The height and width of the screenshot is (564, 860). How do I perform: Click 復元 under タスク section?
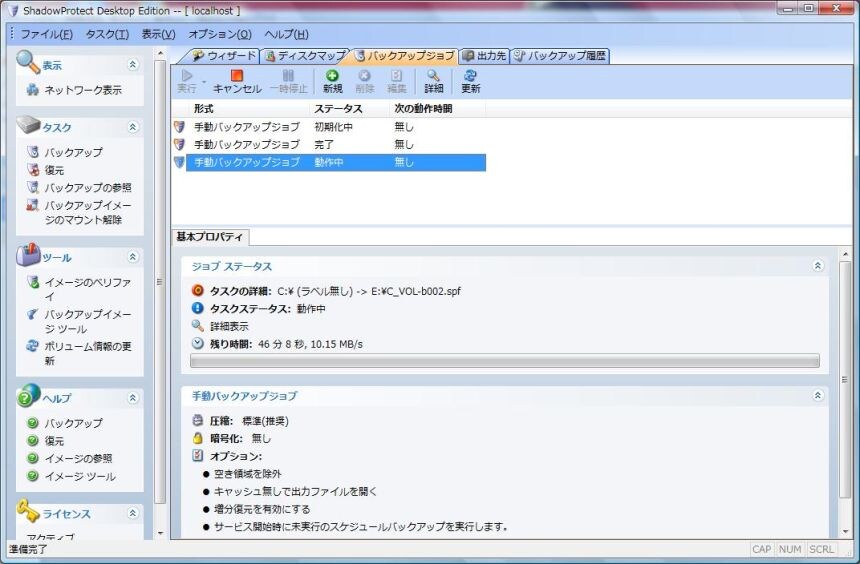54,170
